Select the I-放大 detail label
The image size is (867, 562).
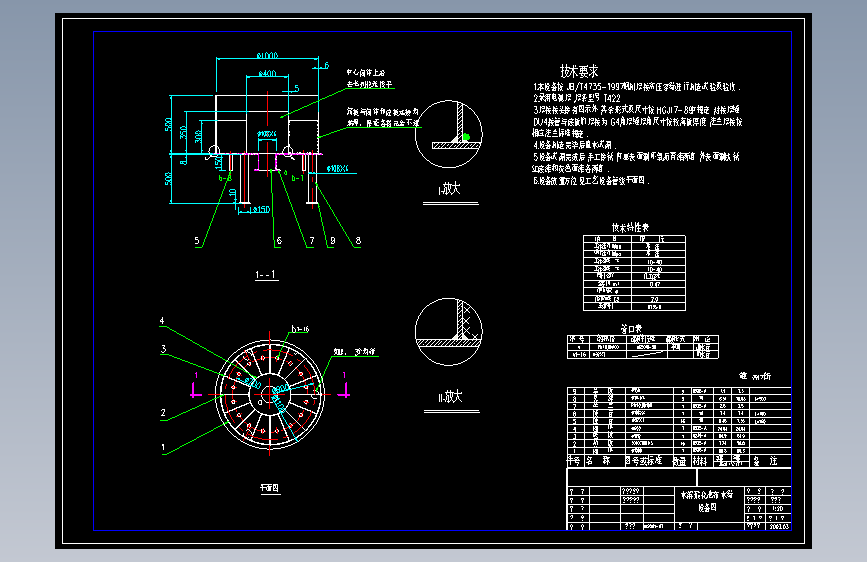coord(450,189)
